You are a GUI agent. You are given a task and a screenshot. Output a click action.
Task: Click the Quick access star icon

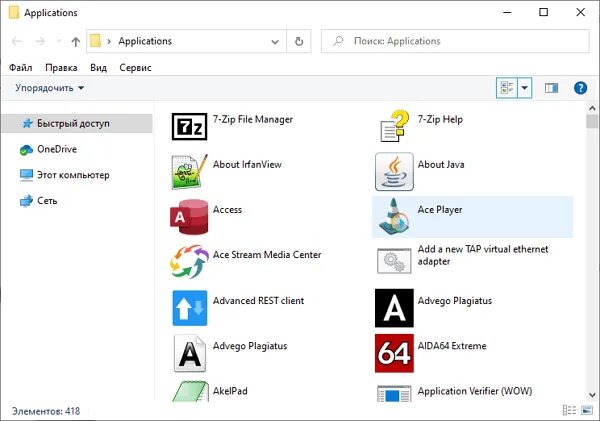(x=28, y=123)
